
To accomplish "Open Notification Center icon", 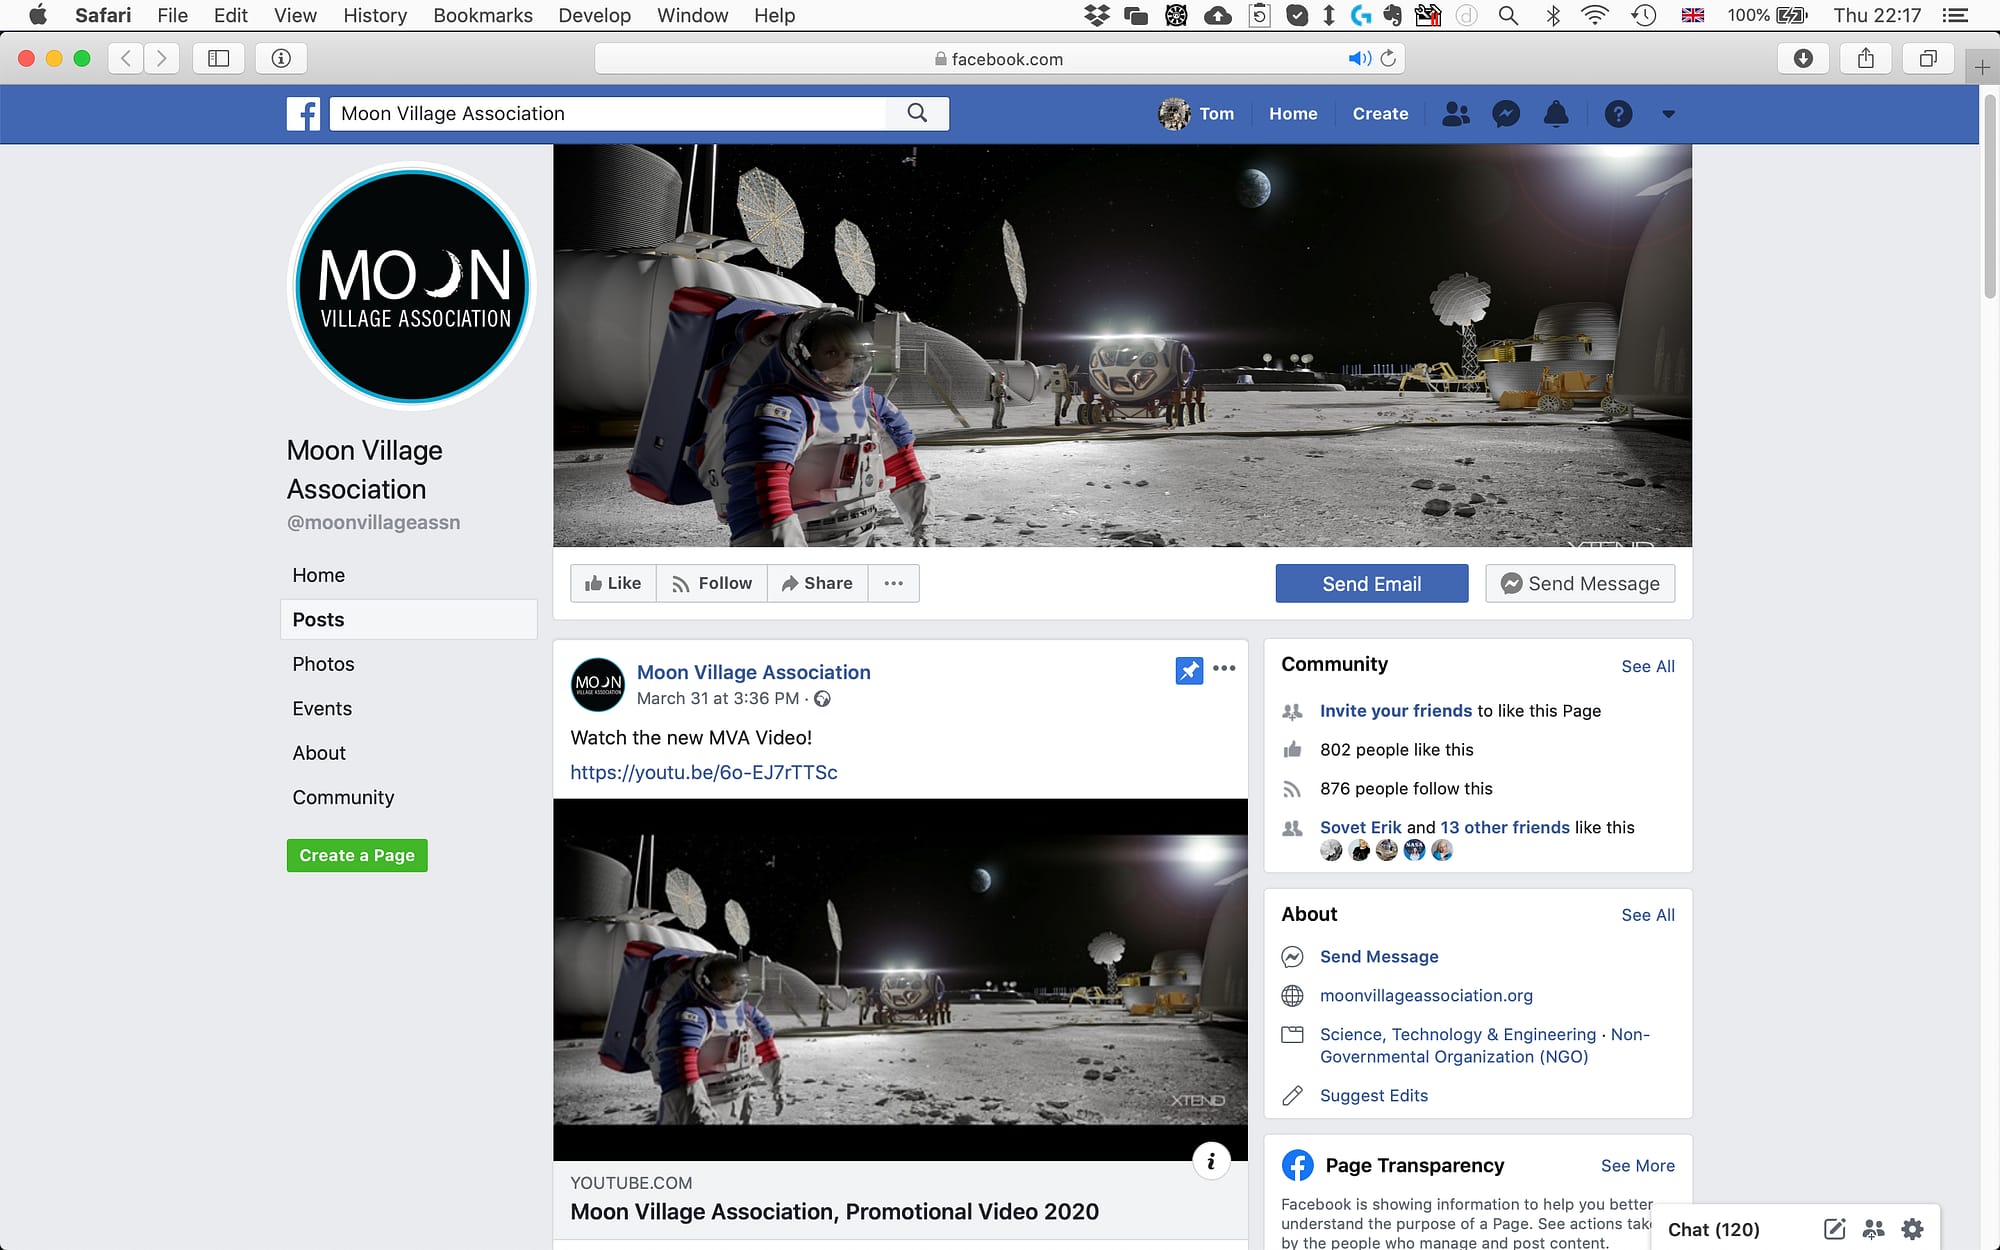I will [1955, 15].
